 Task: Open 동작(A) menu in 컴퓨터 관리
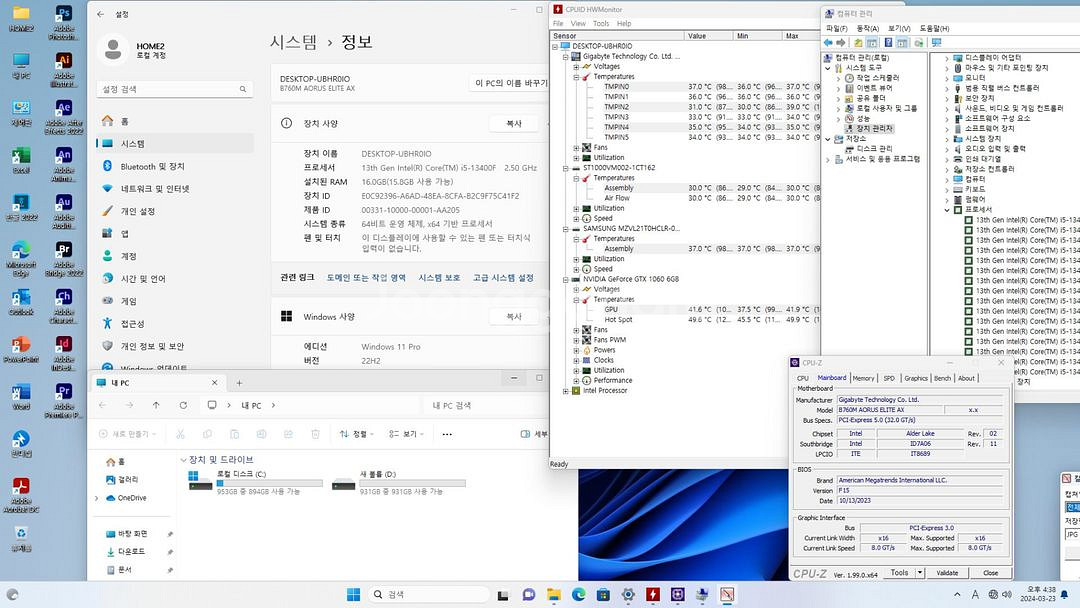click(x=868, y=28)
